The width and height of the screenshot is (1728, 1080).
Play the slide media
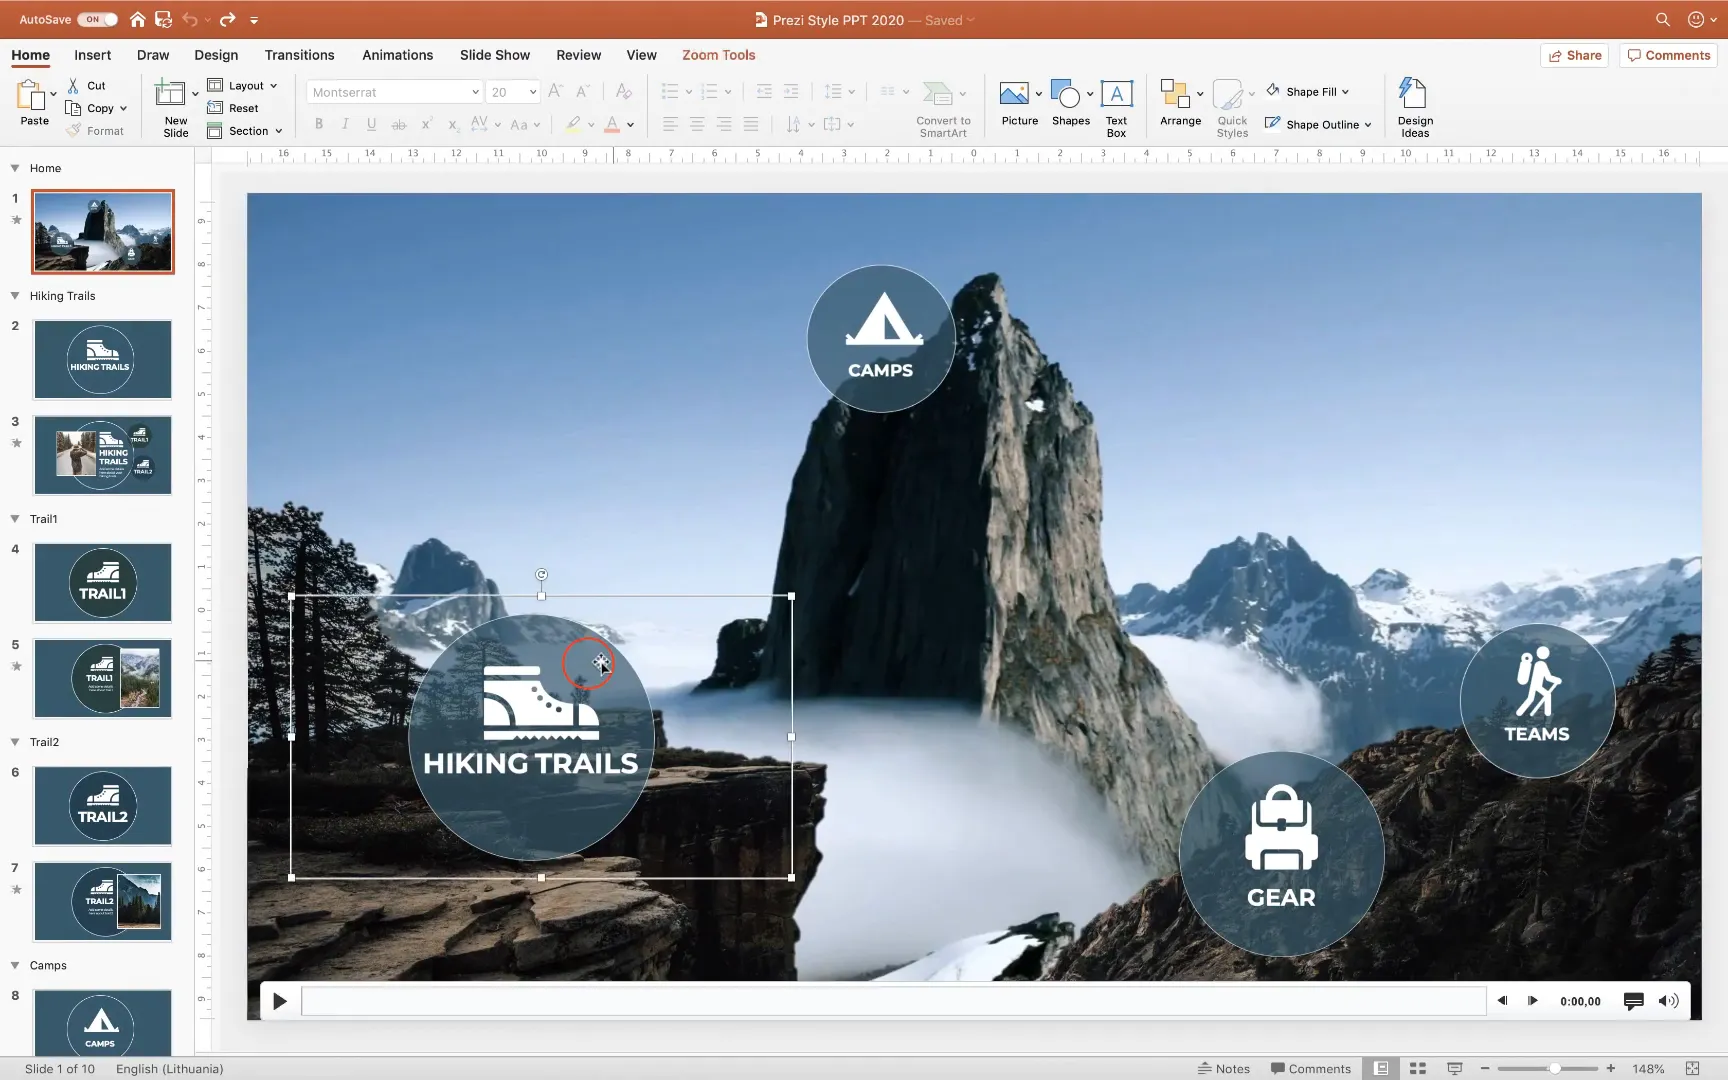[280, 1001]
